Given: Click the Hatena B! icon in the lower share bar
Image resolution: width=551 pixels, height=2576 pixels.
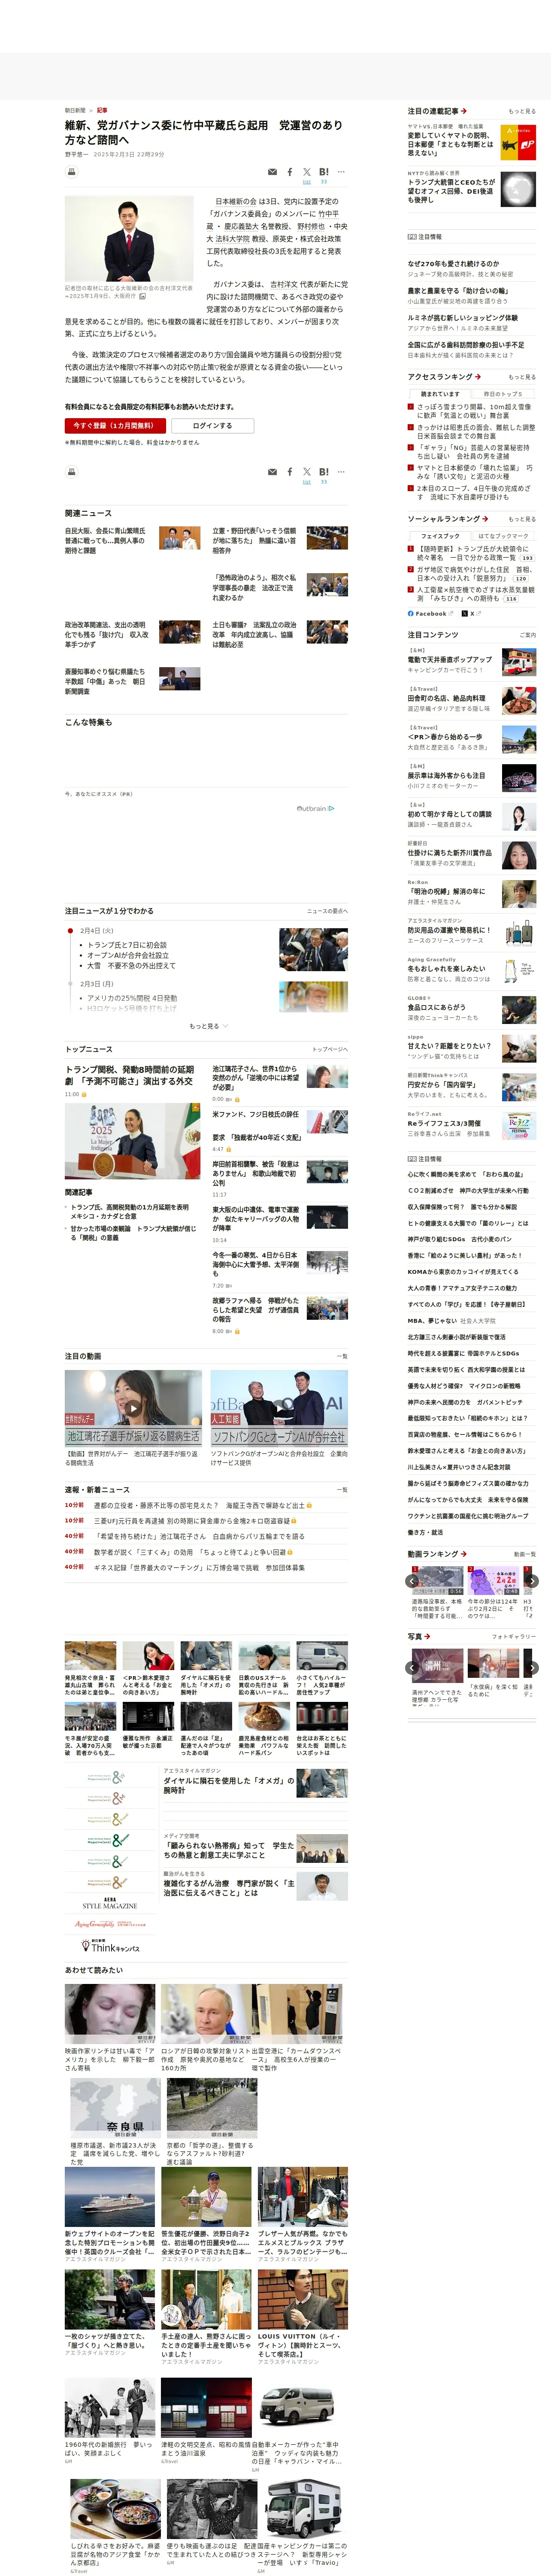Looking at the screenshot, I should click(x=324, y=472).
